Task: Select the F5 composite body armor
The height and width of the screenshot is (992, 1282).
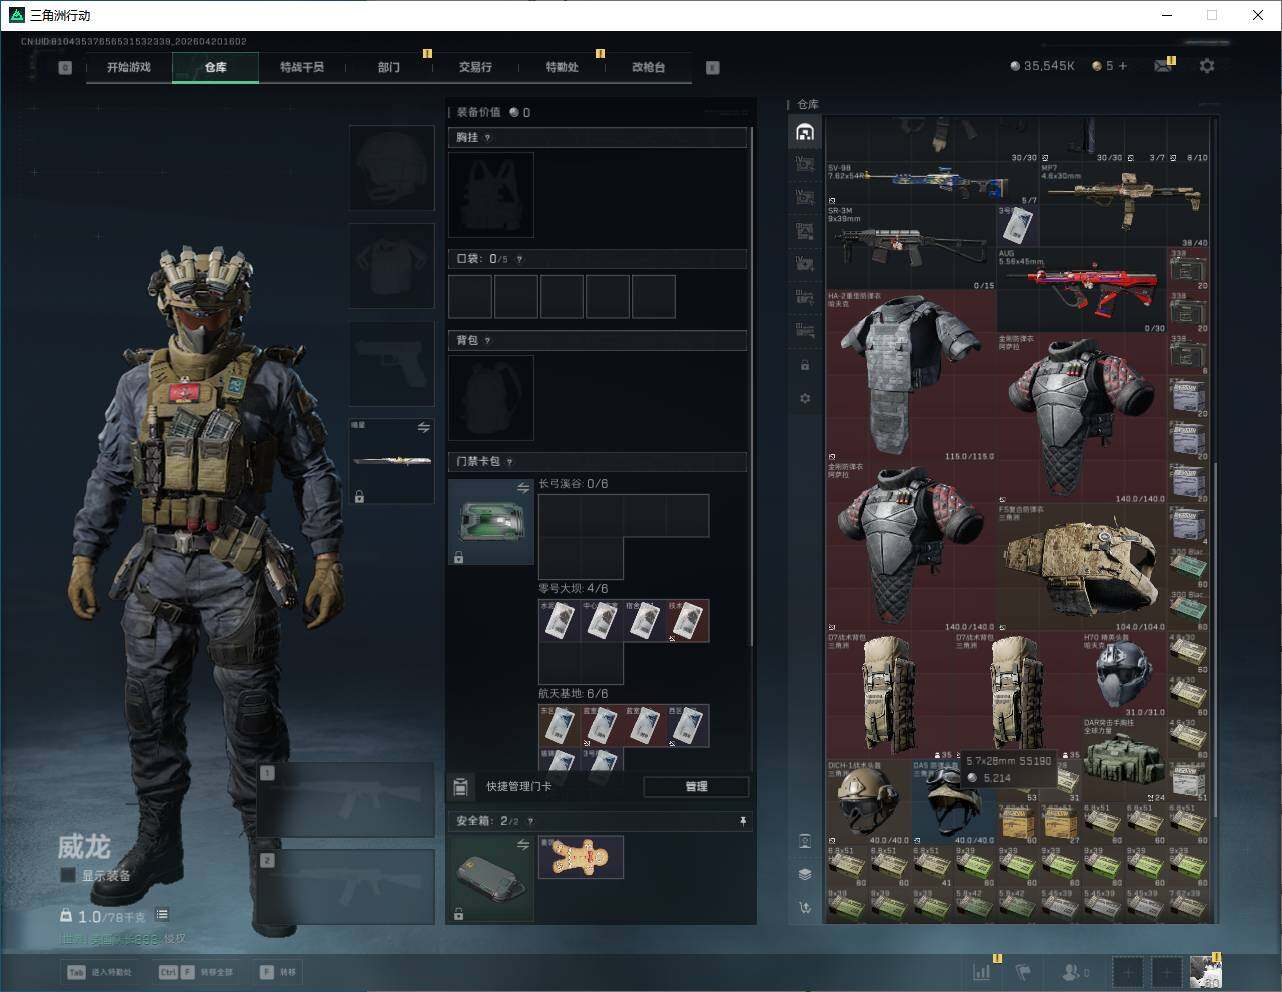Action: (x=1082, y=567)
